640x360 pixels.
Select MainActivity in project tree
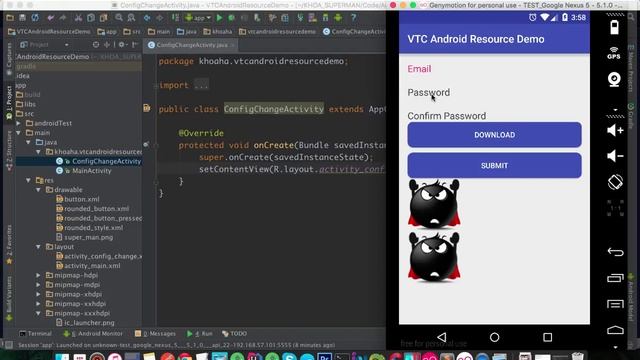click(x=91, y=171)
